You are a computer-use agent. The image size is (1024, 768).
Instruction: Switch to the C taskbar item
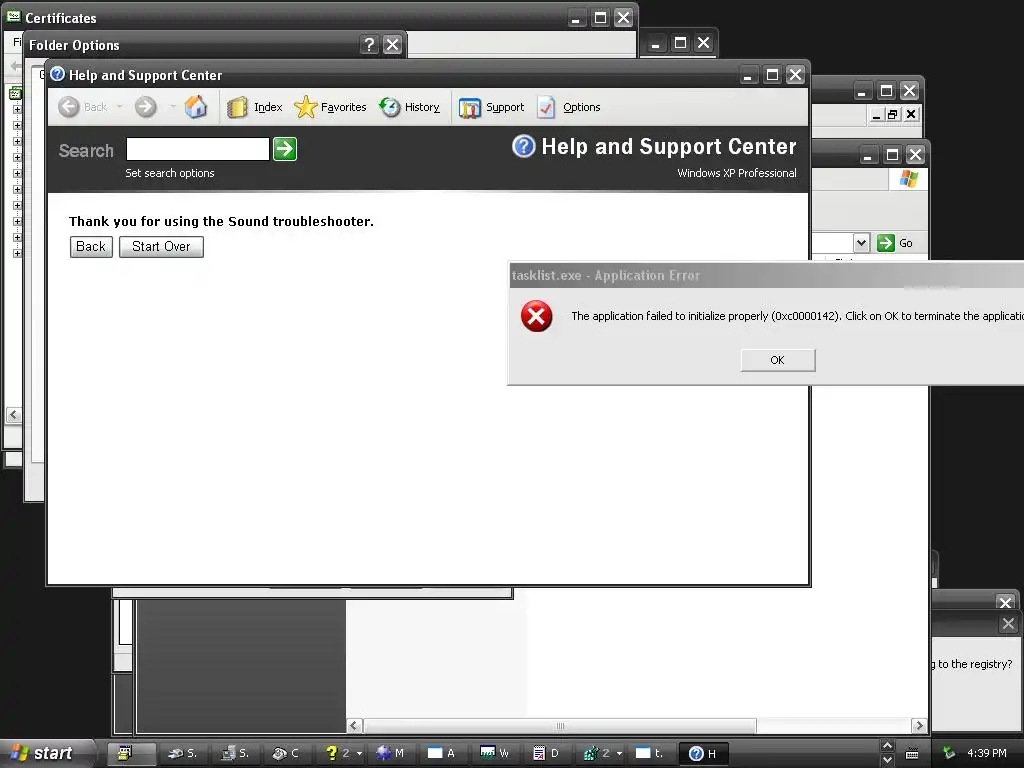(x=285, y=754)
